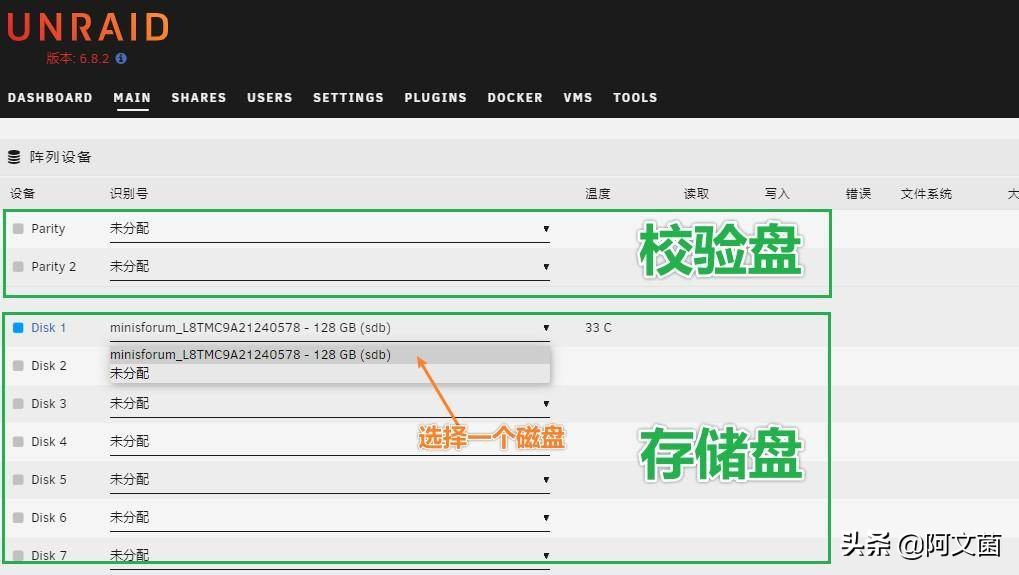
Task: Click the Disk 6 status indicator
Action: click(18, 518)
